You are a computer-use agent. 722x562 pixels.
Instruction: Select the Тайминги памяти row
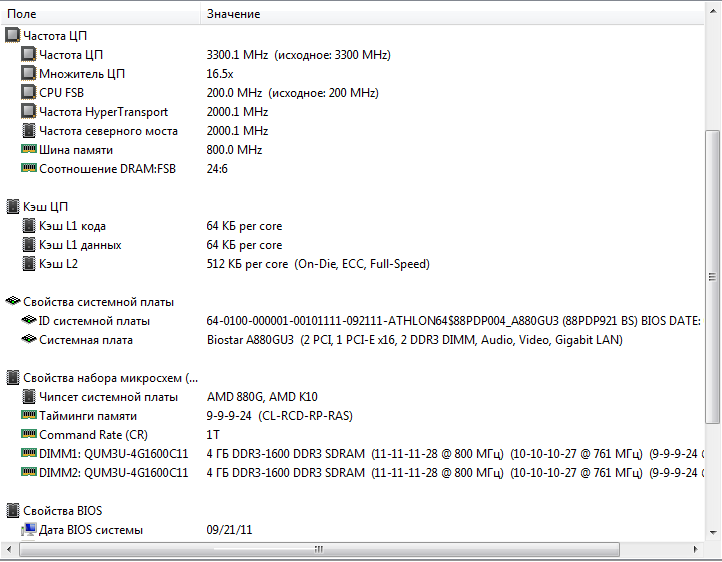(x=88, y=416)
